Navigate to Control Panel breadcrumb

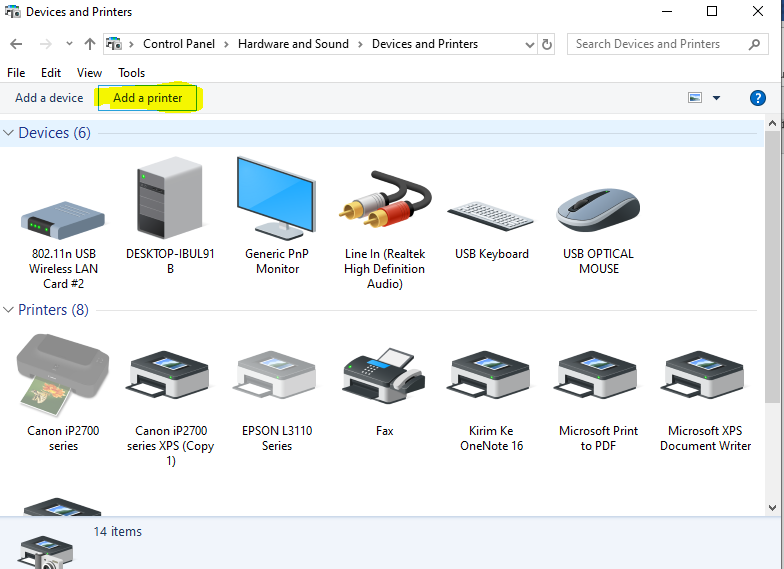[179, 44]
